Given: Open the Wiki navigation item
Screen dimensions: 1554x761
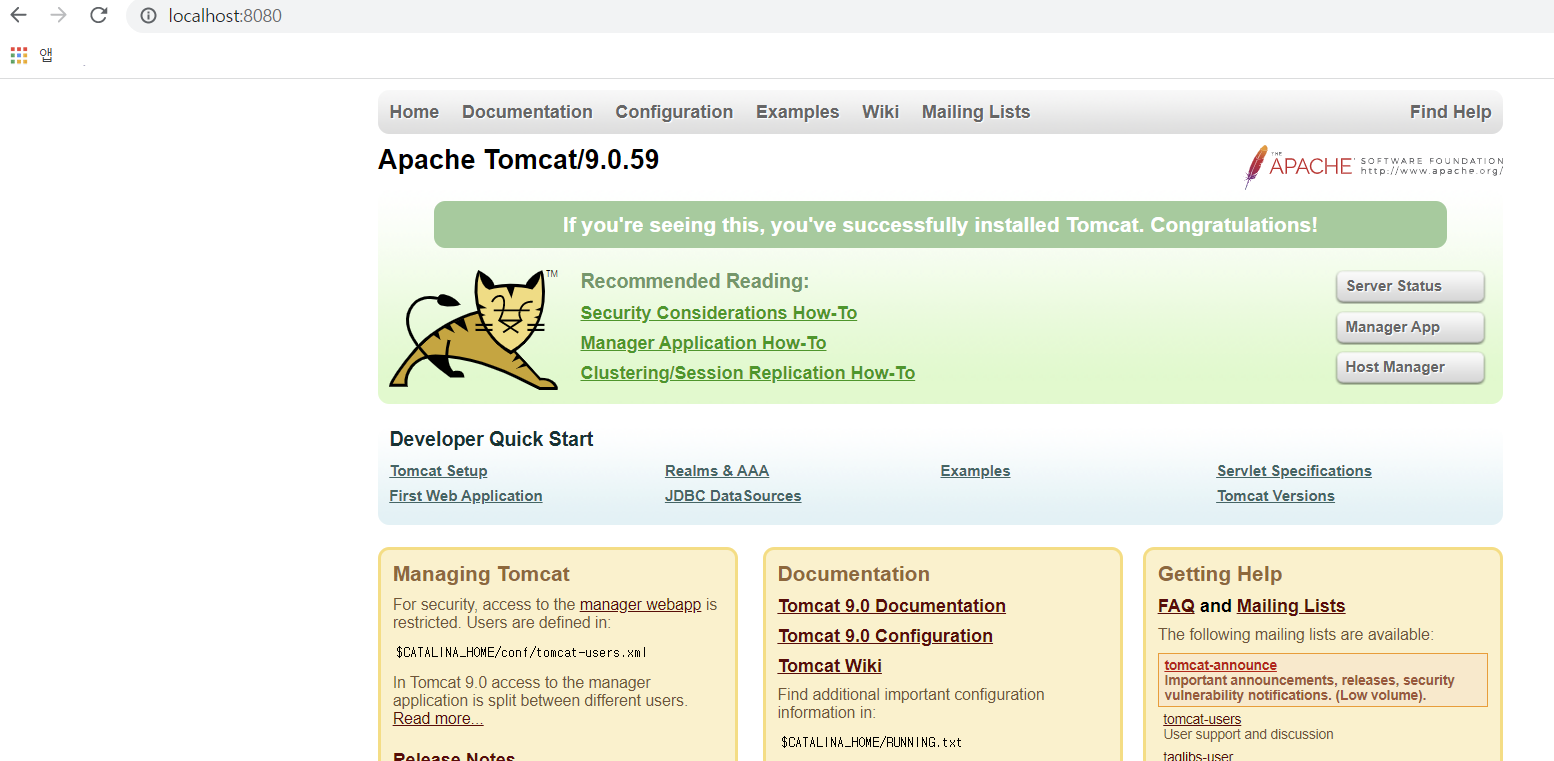Looking at the screenshot, I should [880, 112].
